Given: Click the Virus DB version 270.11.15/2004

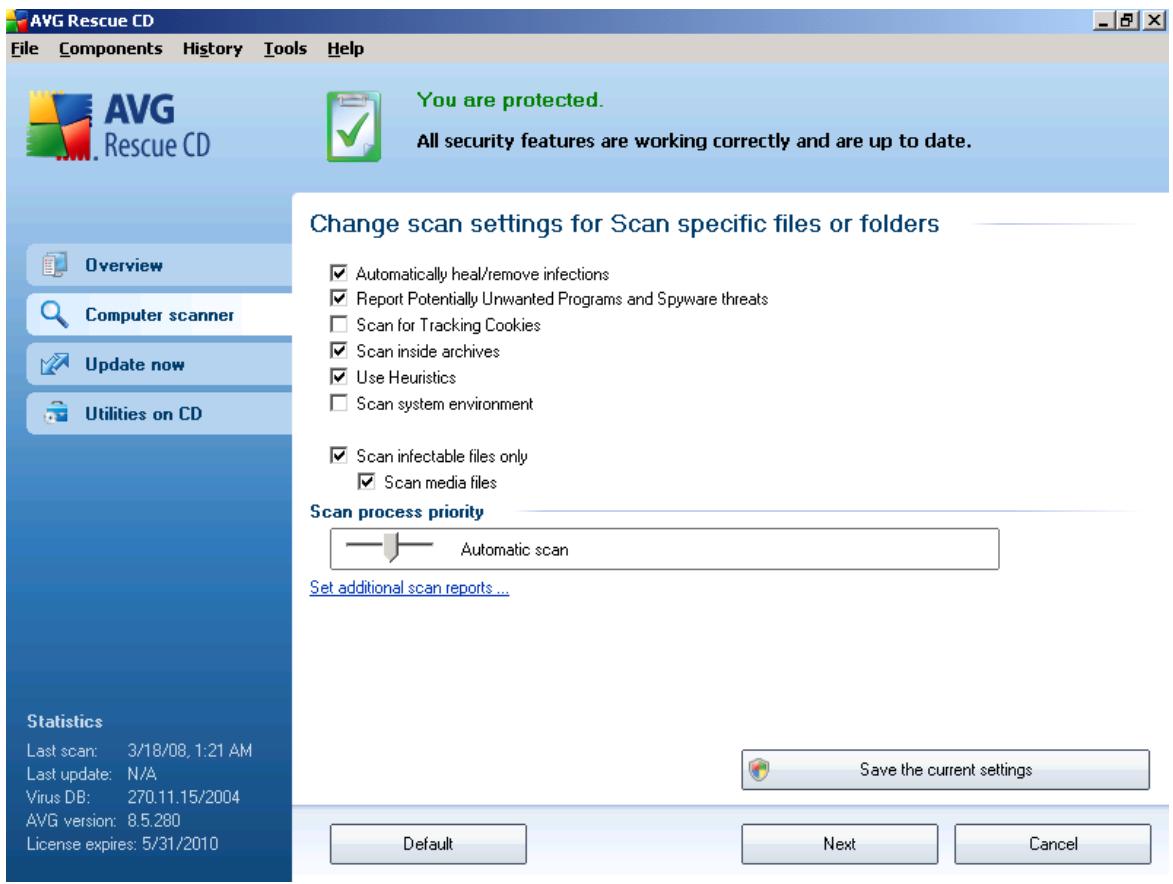Looking at the screenshot, I should [x=183, y=797].
